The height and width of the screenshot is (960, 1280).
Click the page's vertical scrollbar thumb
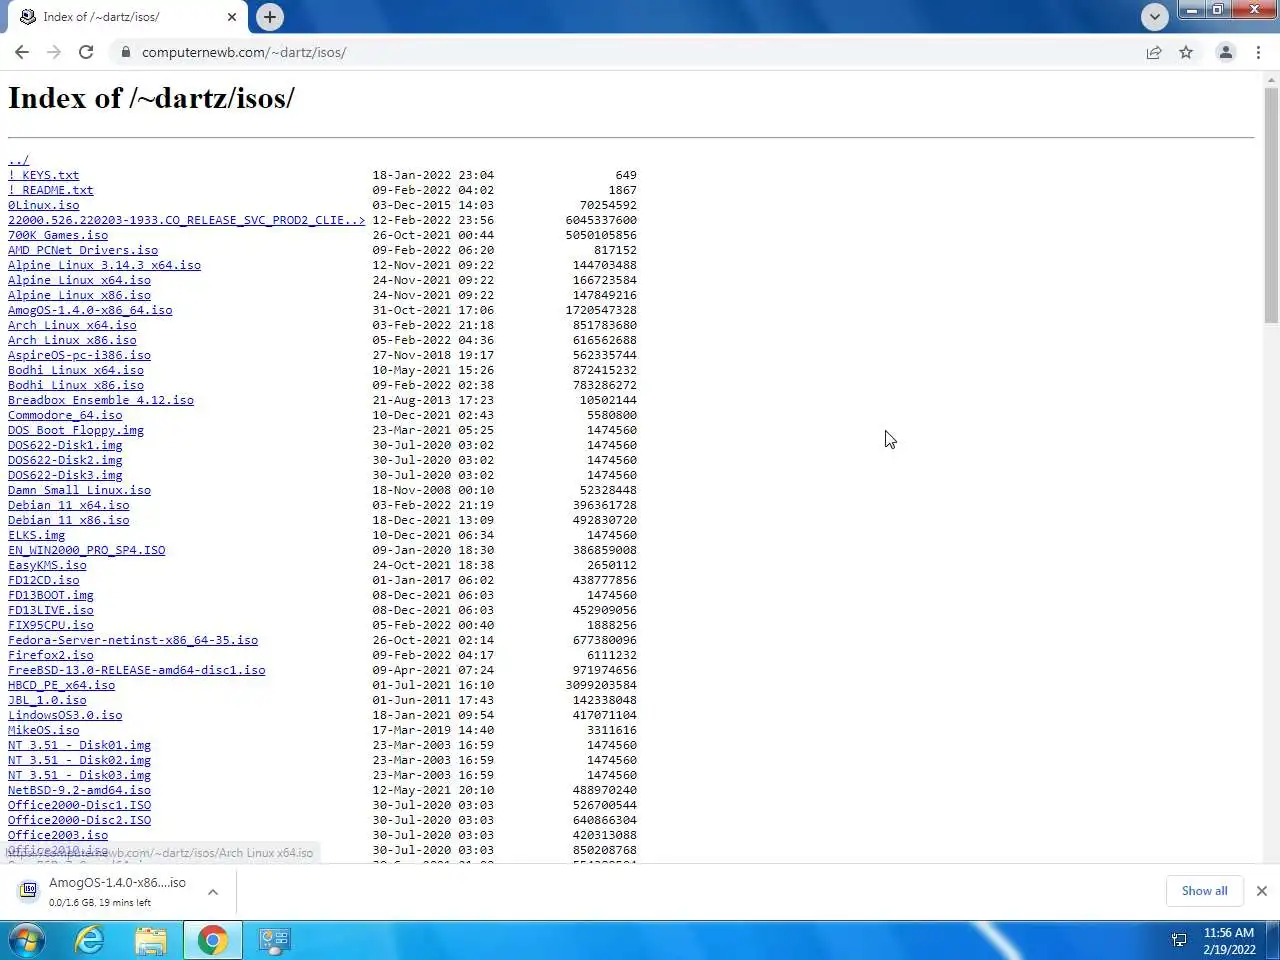tap(1271, 205)
